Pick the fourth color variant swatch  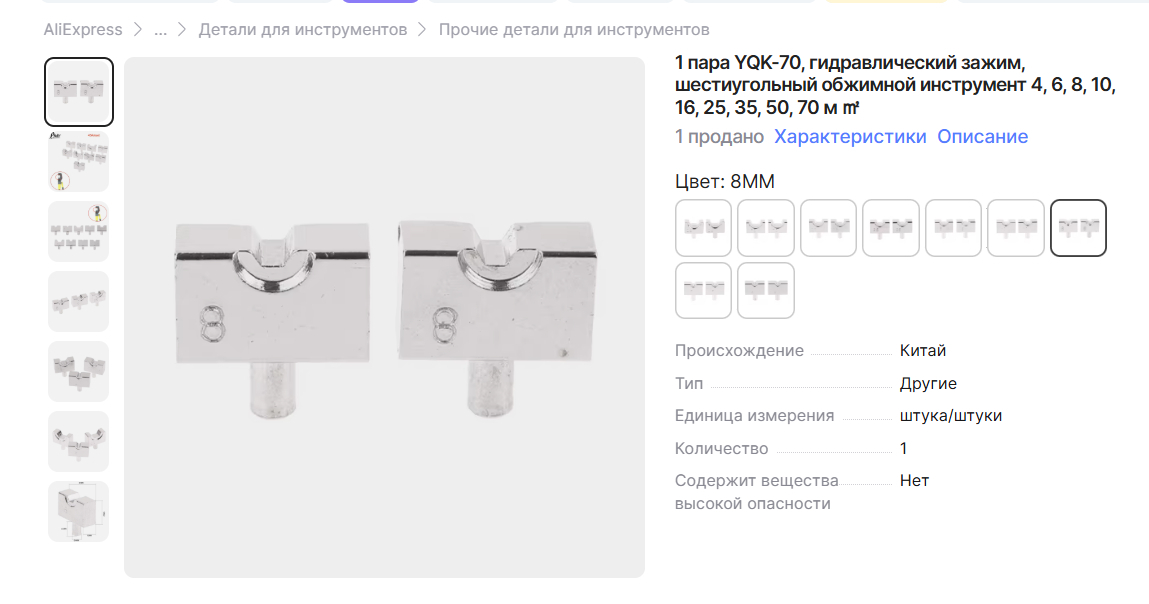[891, 228]
